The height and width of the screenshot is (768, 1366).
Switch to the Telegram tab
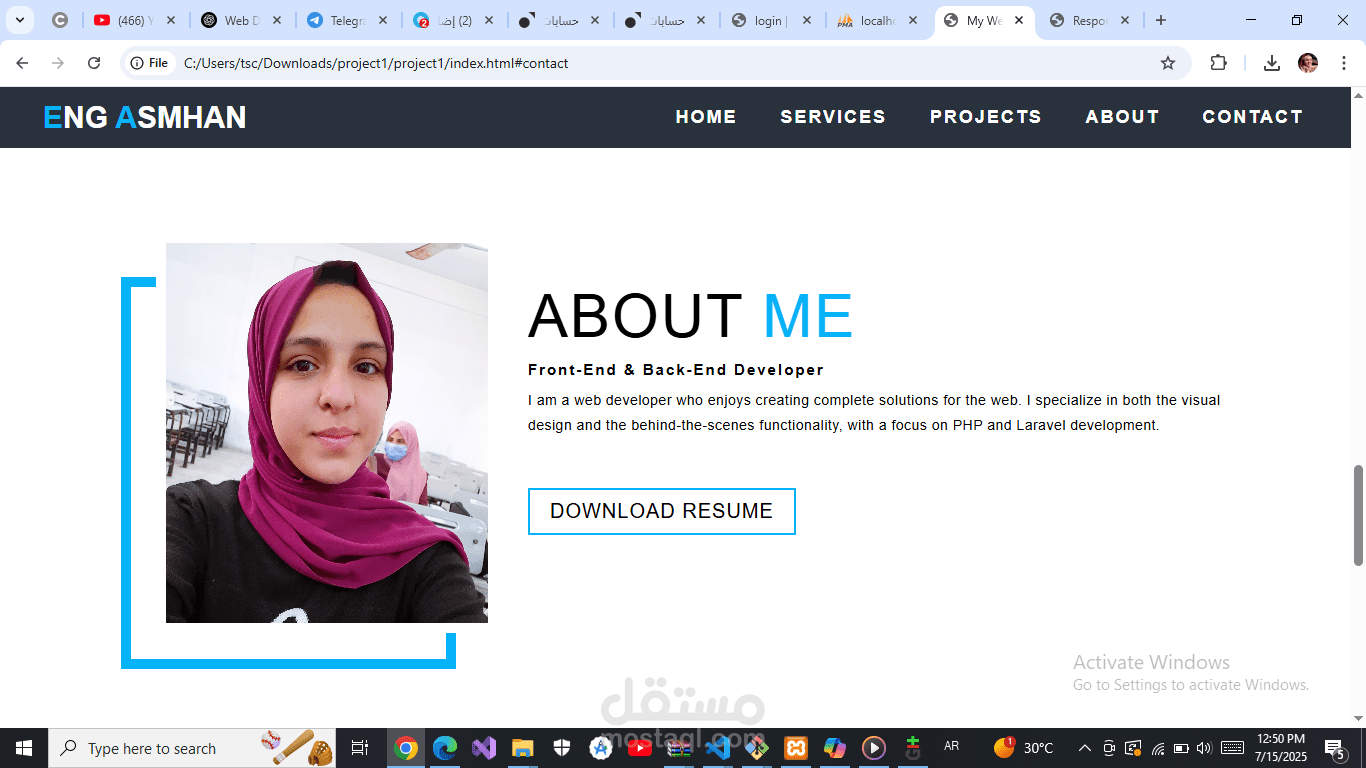click(346, 20)
